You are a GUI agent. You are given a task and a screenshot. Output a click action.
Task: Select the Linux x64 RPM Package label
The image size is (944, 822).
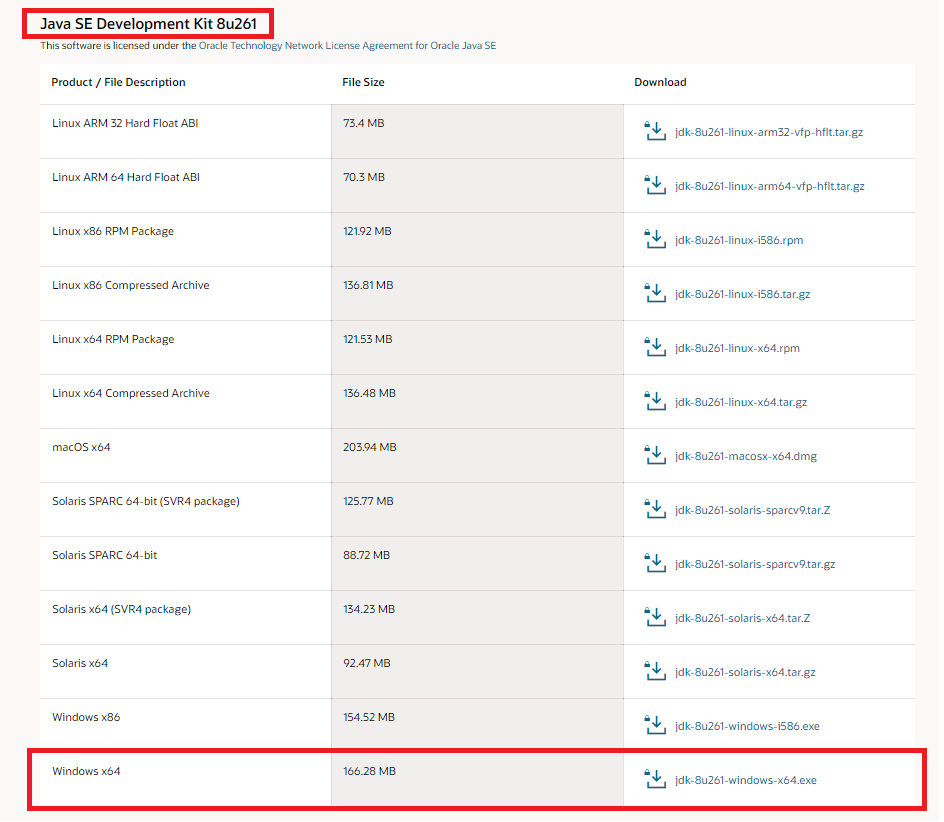[113, 340]
